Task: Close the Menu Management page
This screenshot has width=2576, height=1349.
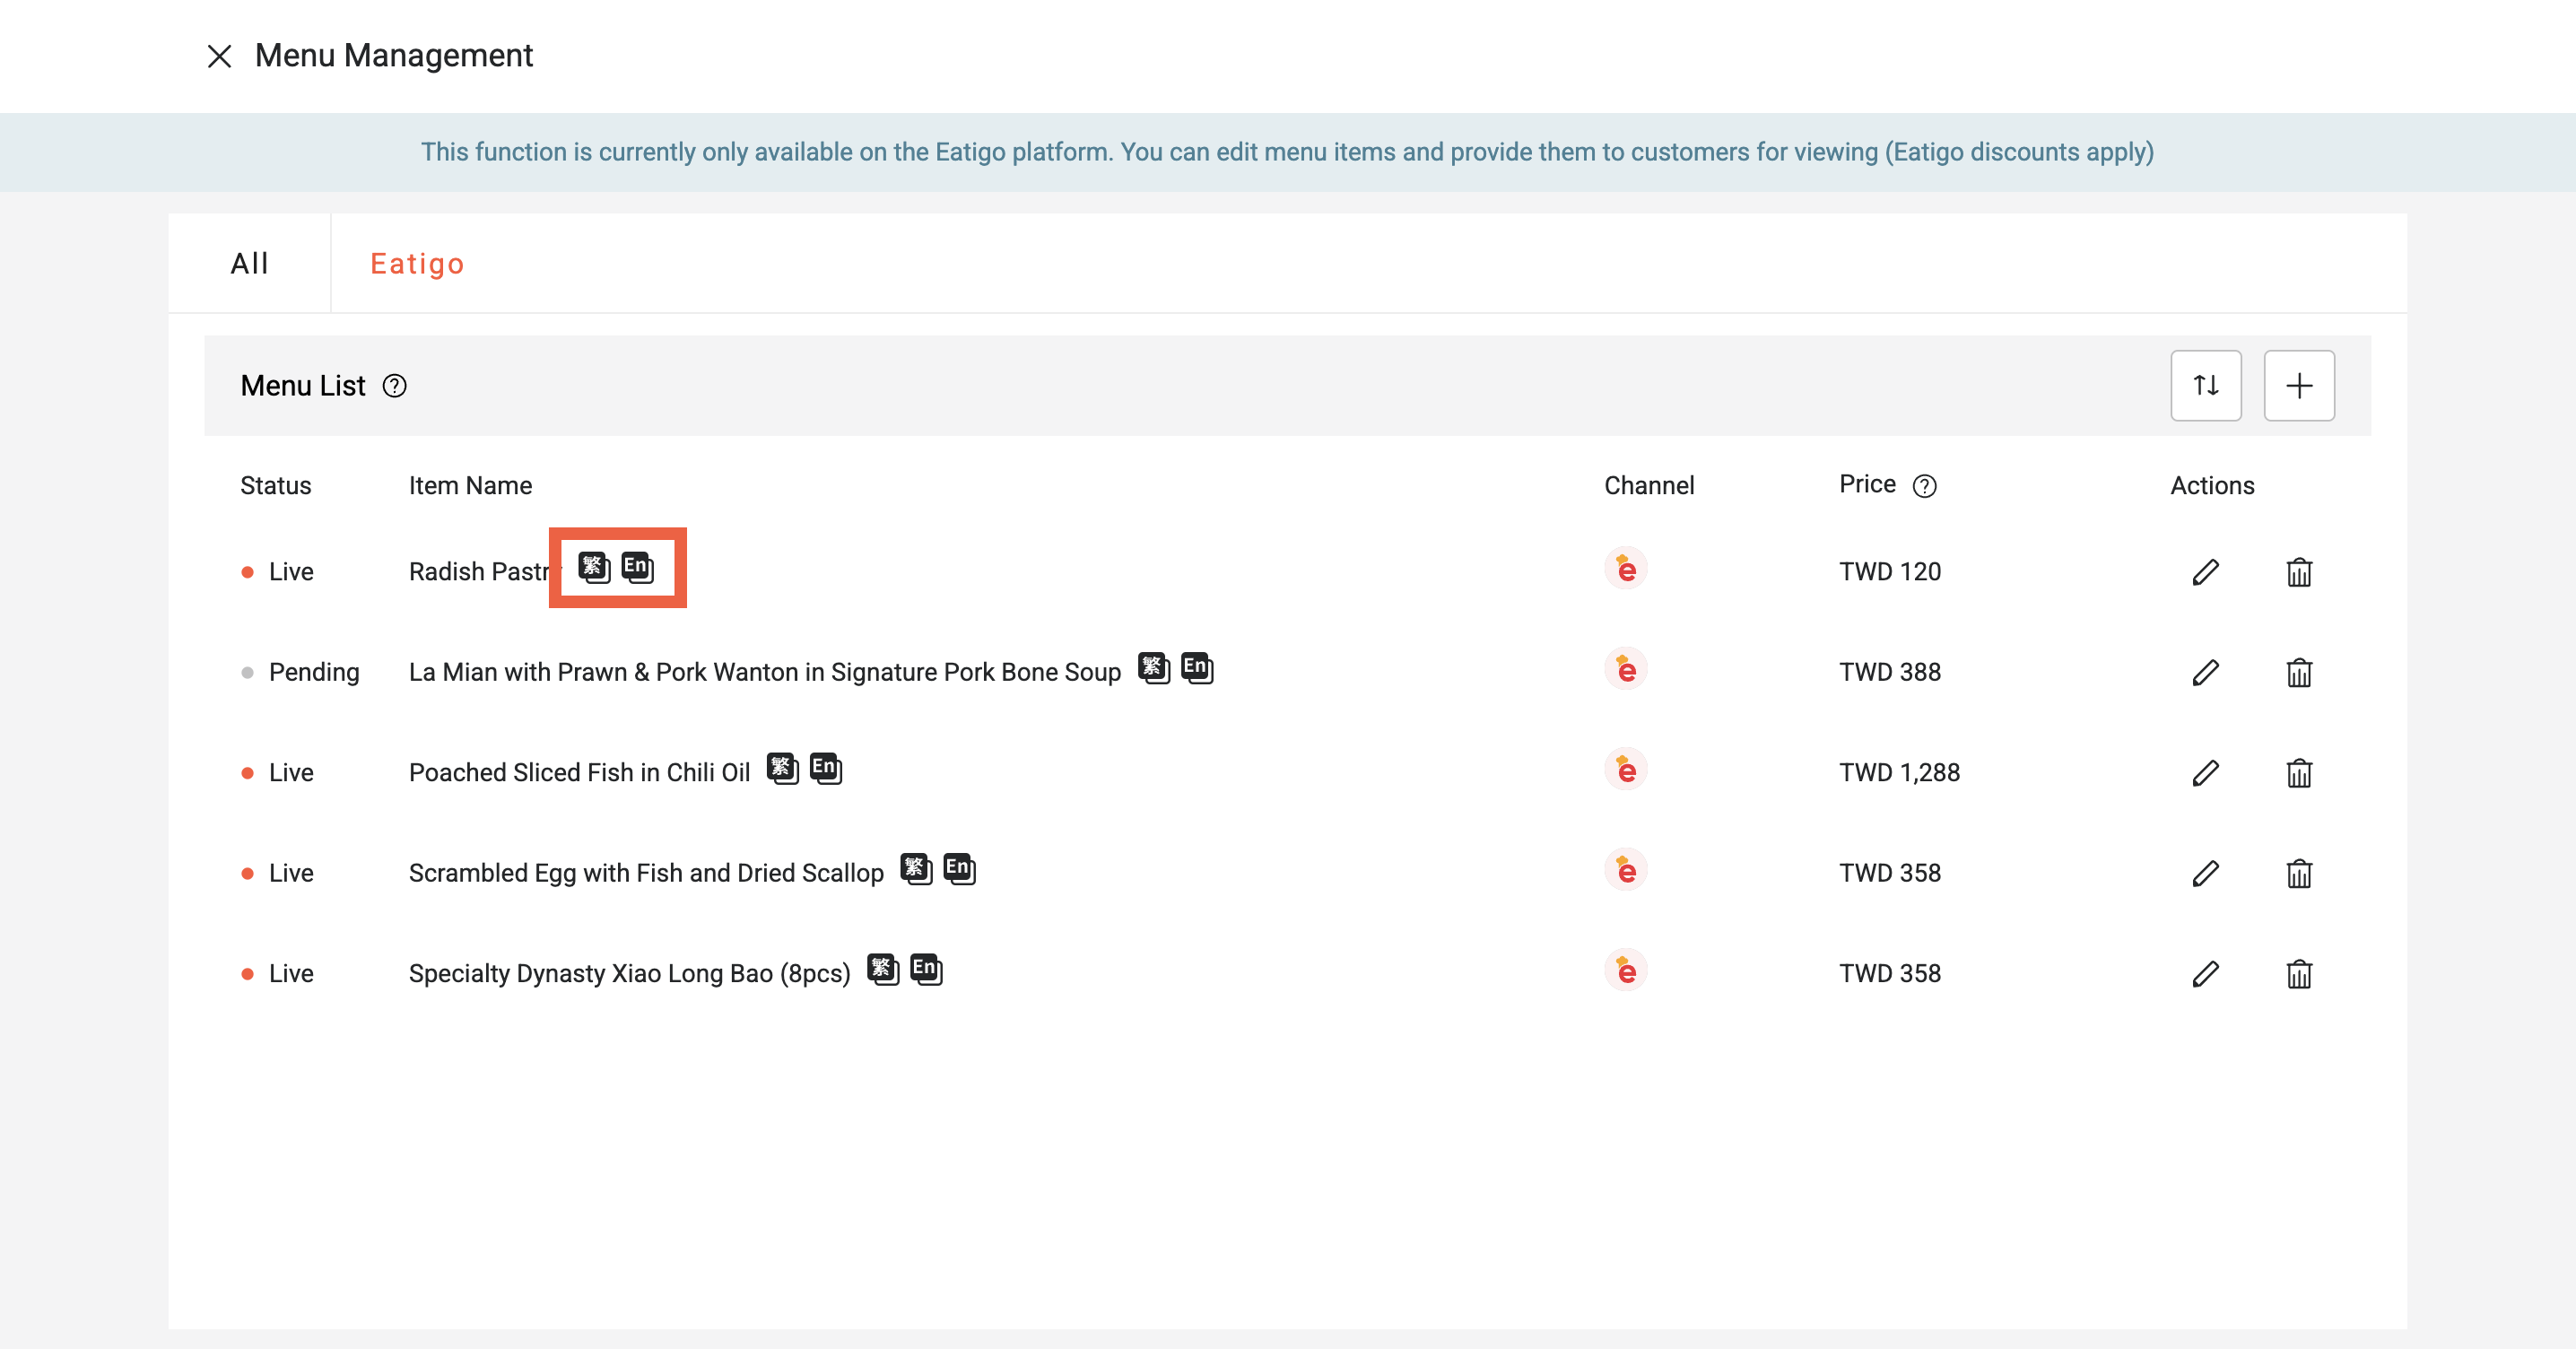Action: pos(219,56)
